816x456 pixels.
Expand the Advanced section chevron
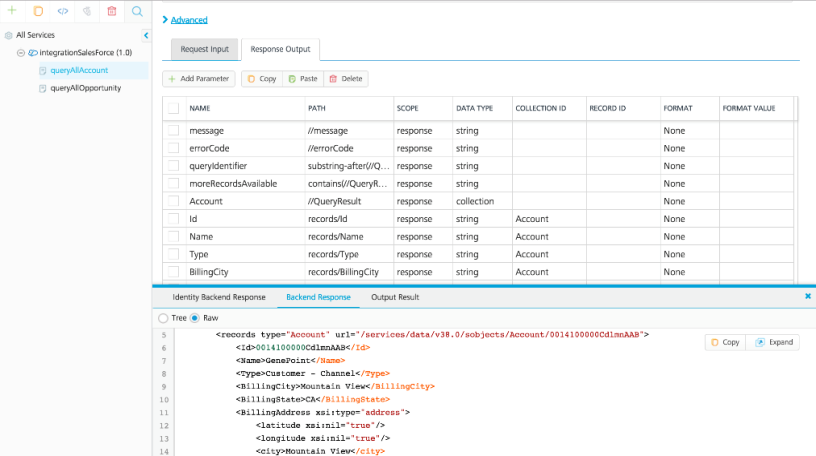(165, 20)
